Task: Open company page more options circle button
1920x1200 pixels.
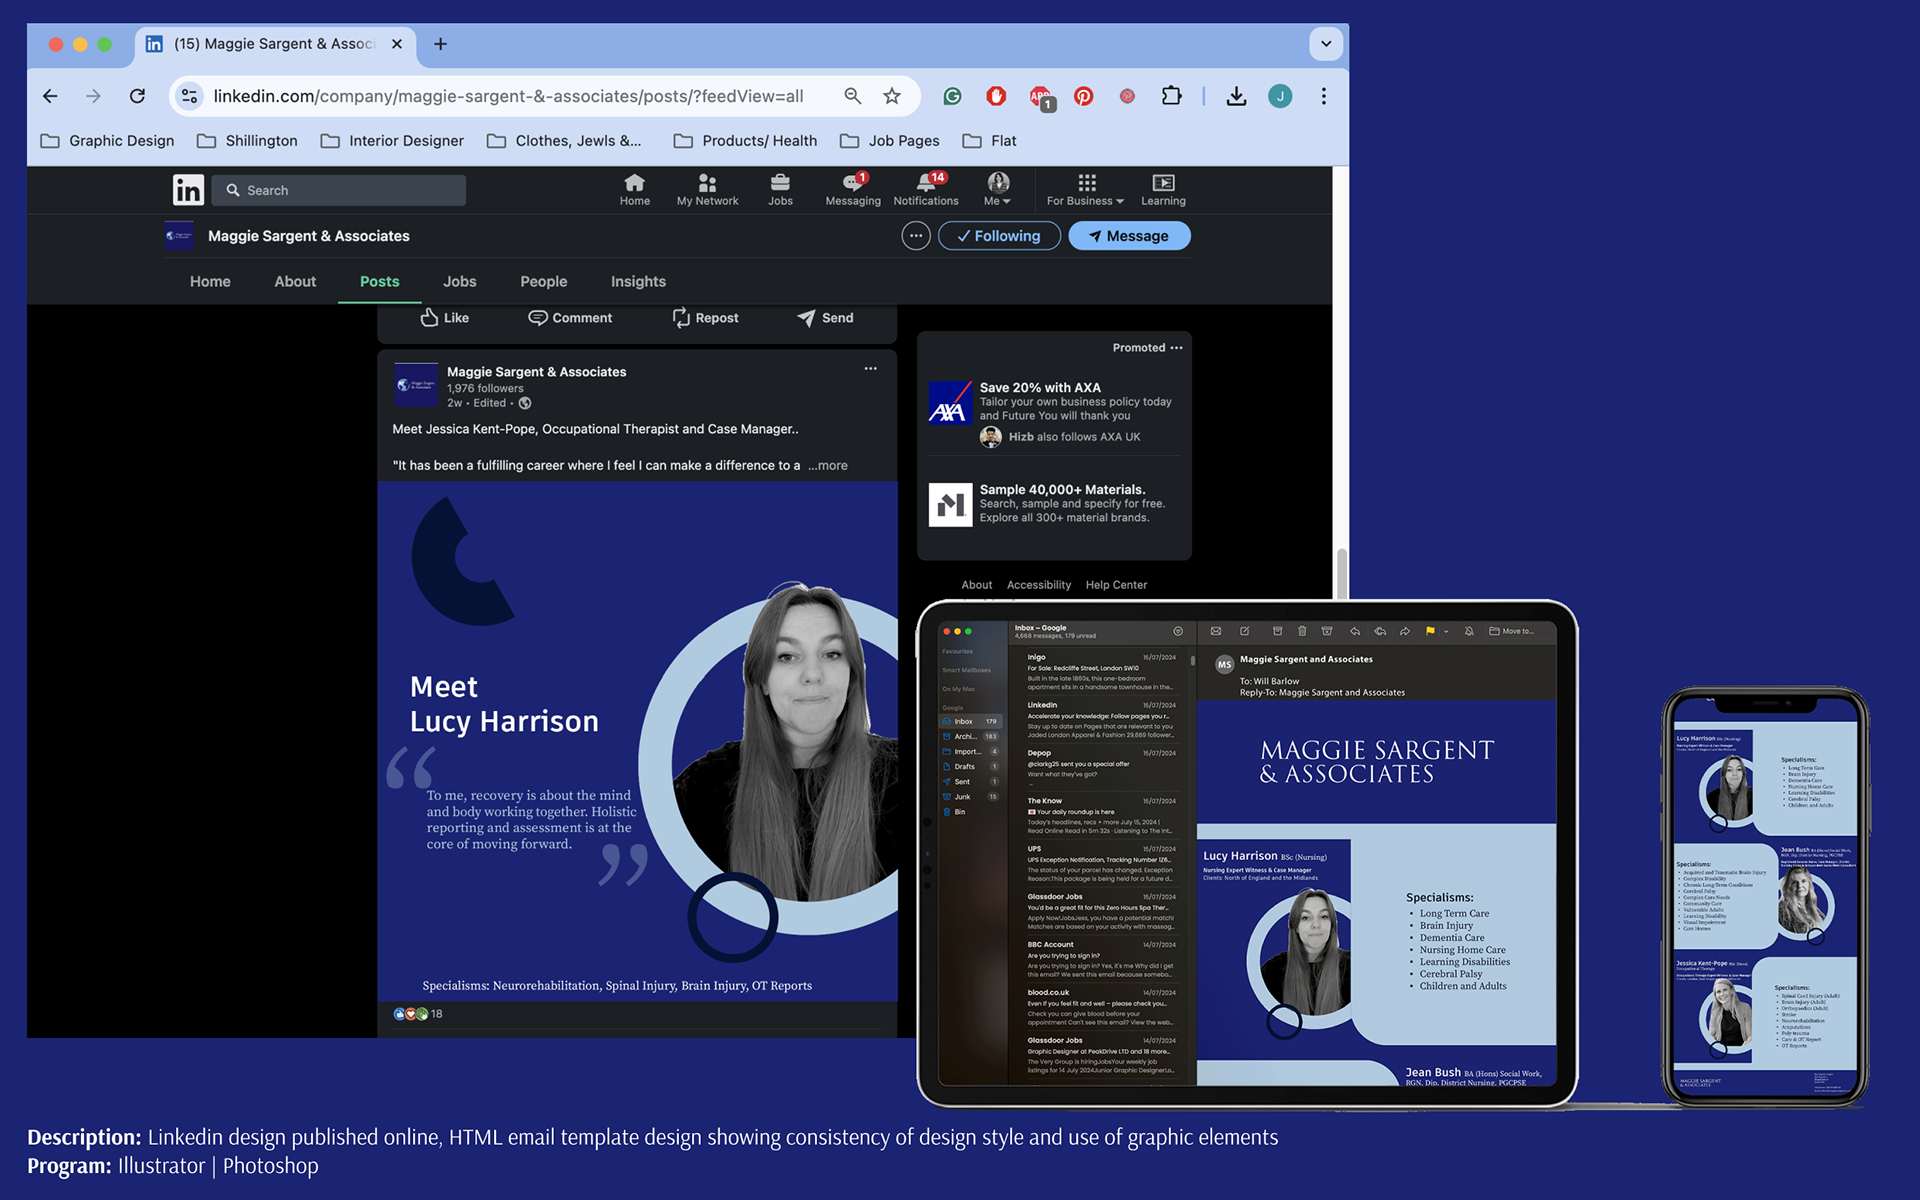Action: click(x=915, y=236)
